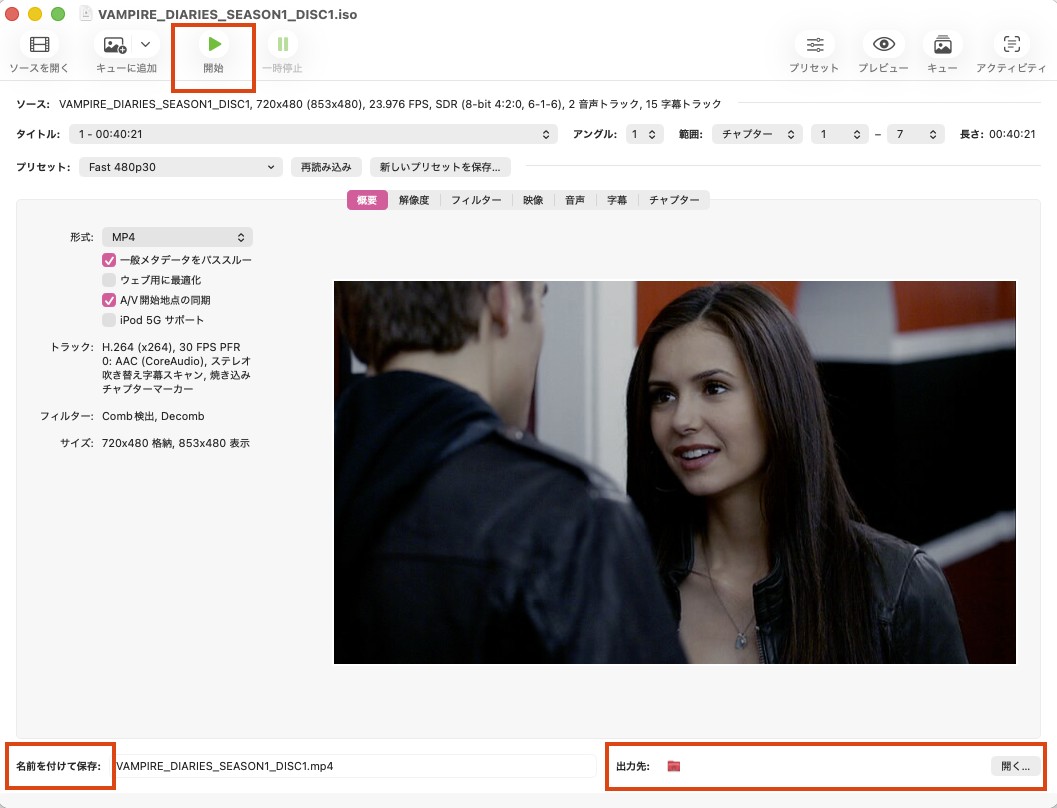Enable ウェブ用に最適化 checkbox
The image size is (1057, 808).
(109, 280)
